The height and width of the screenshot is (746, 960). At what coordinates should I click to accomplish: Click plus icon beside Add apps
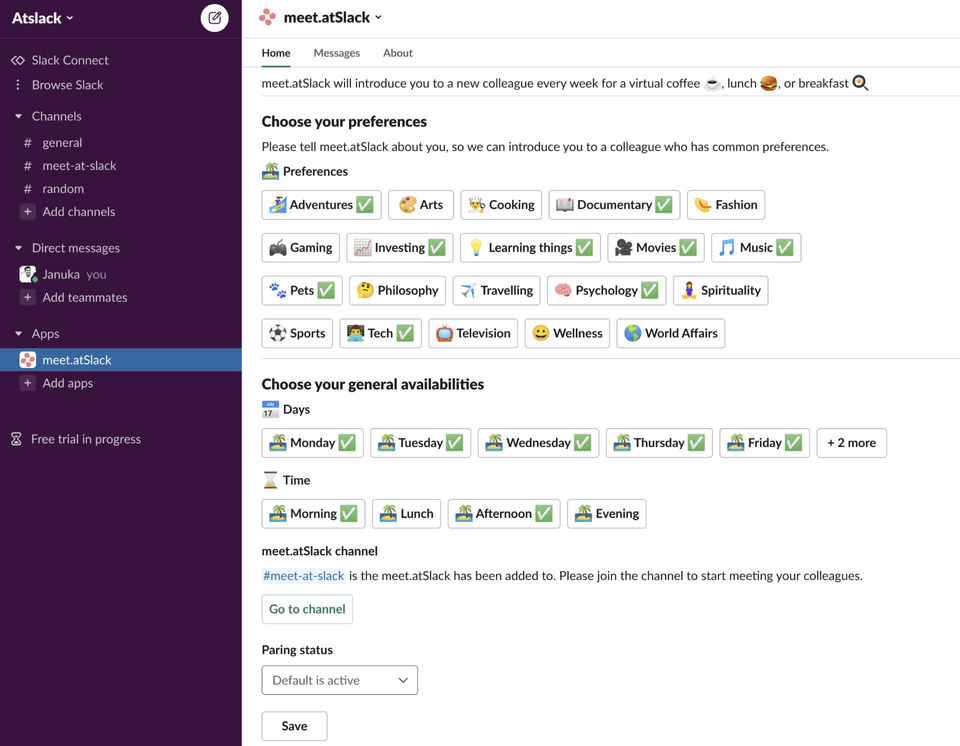[28, 383]
